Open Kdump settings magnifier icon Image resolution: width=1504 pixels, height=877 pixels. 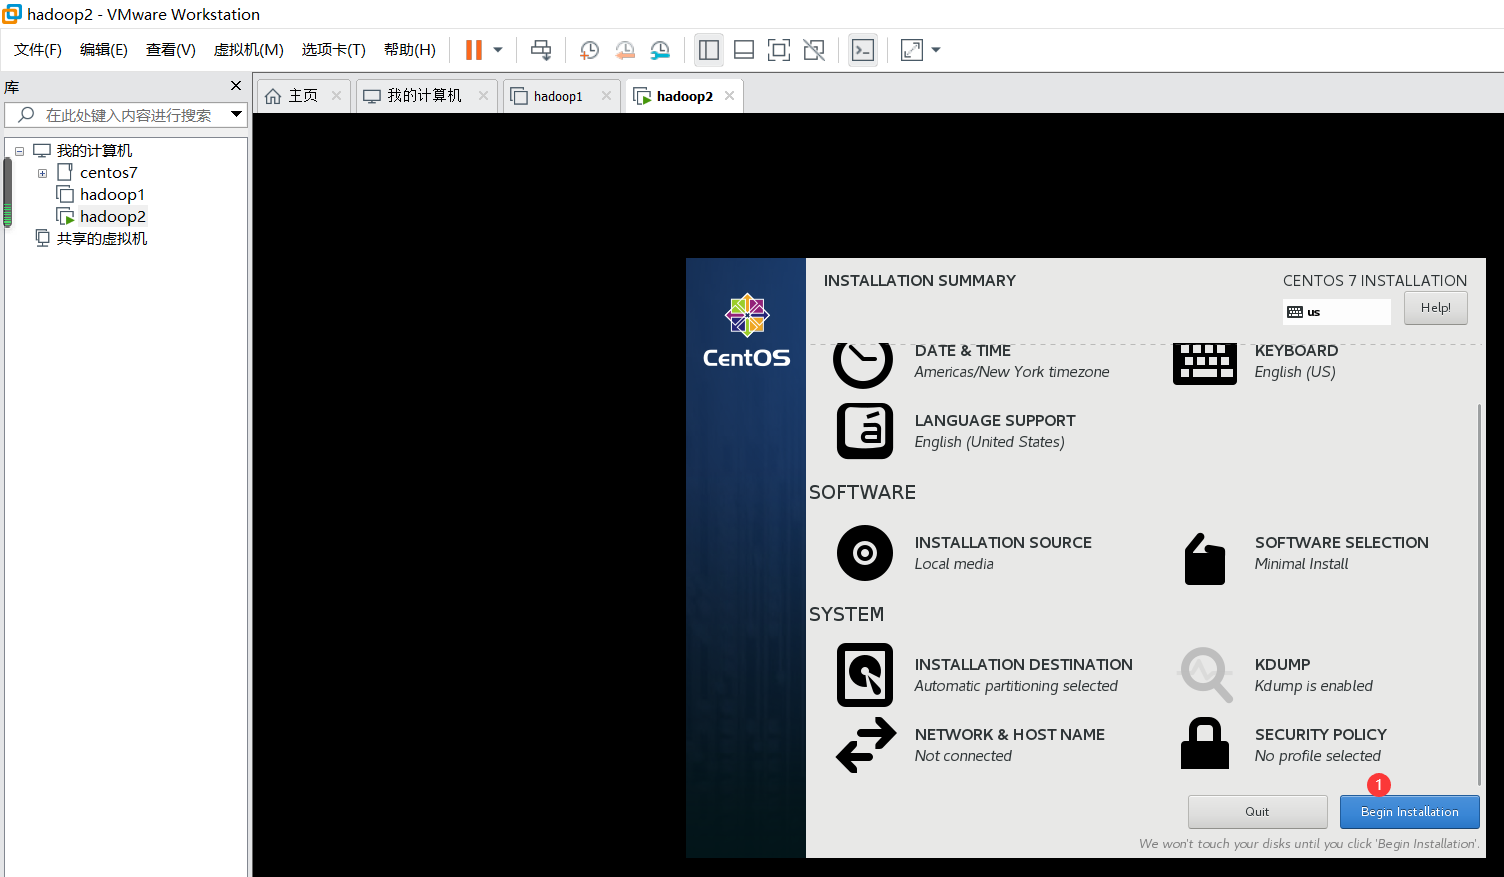tap(1206, 675)
